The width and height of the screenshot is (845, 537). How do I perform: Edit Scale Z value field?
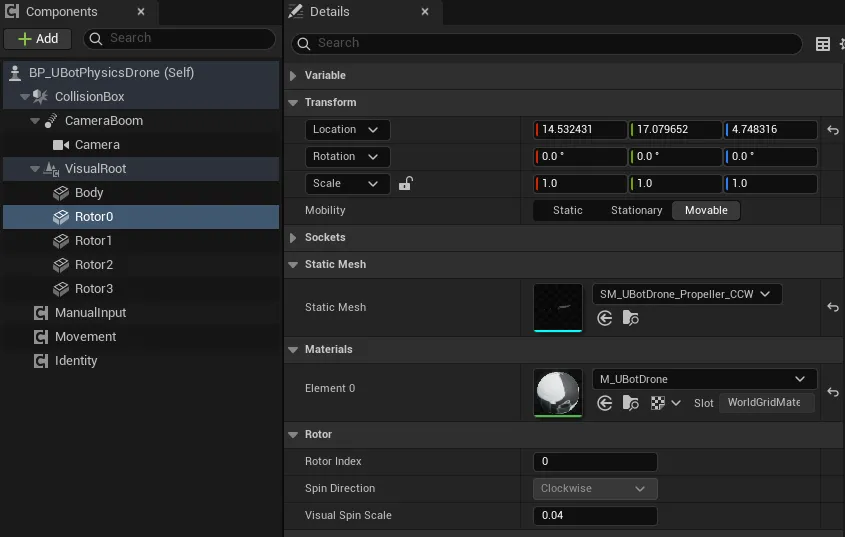pyautogui.click(x=770, y=183)
